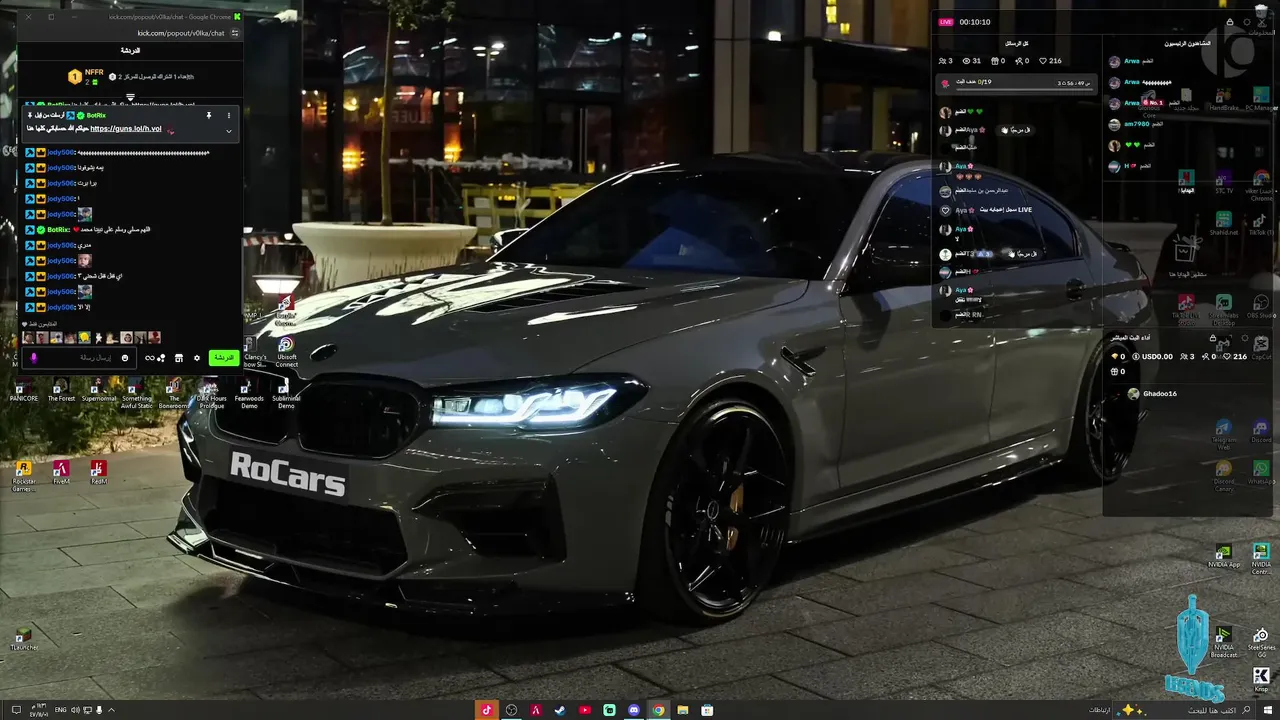Open SteelSeries GG desktop shortcut

click(x=1261, y=641)
